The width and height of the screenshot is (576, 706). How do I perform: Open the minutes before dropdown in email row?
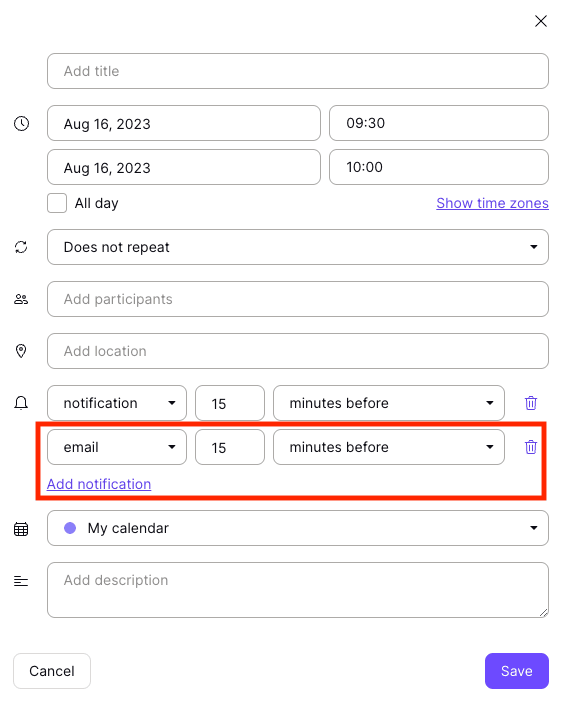point(389,447)
